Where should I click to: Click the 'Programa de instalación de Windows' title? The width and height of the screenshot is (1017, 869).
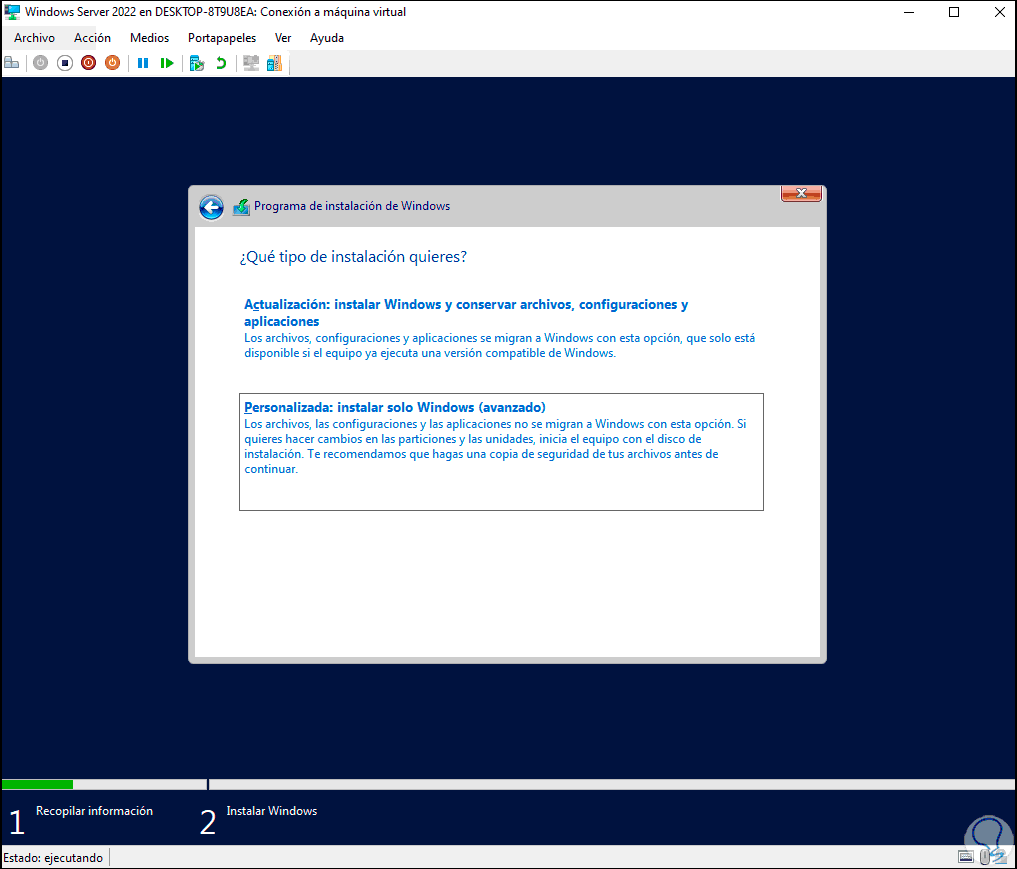352,206
